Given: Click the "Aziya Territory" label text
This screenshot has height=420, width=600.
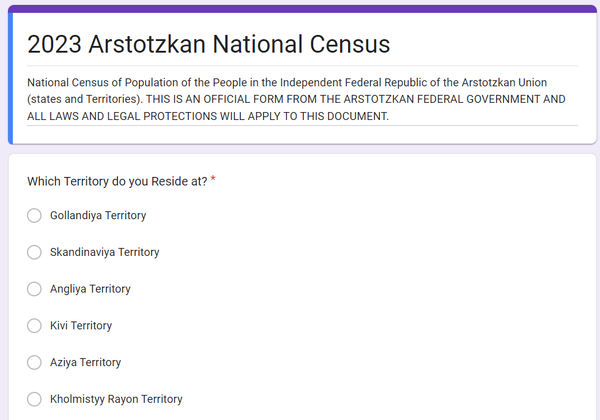Looking at the screenshot, I should [85, 362].
